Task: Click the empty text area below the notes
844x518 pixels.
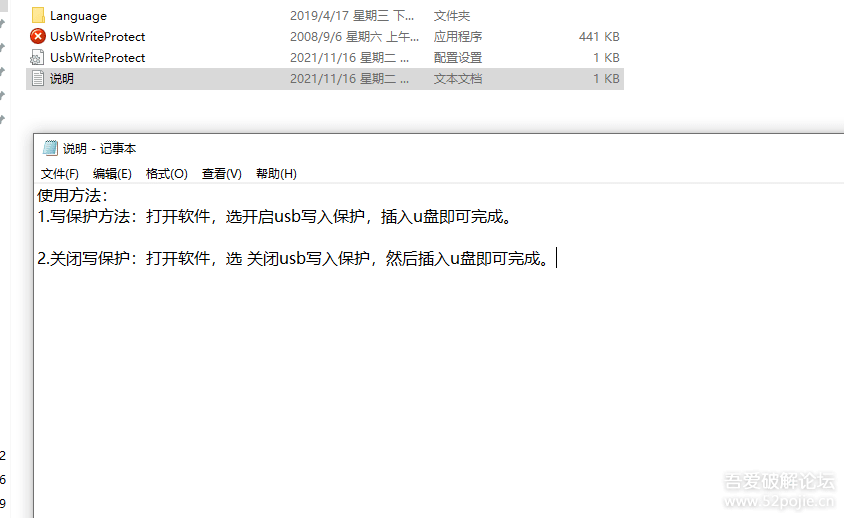Action: (x=439, y=393)
